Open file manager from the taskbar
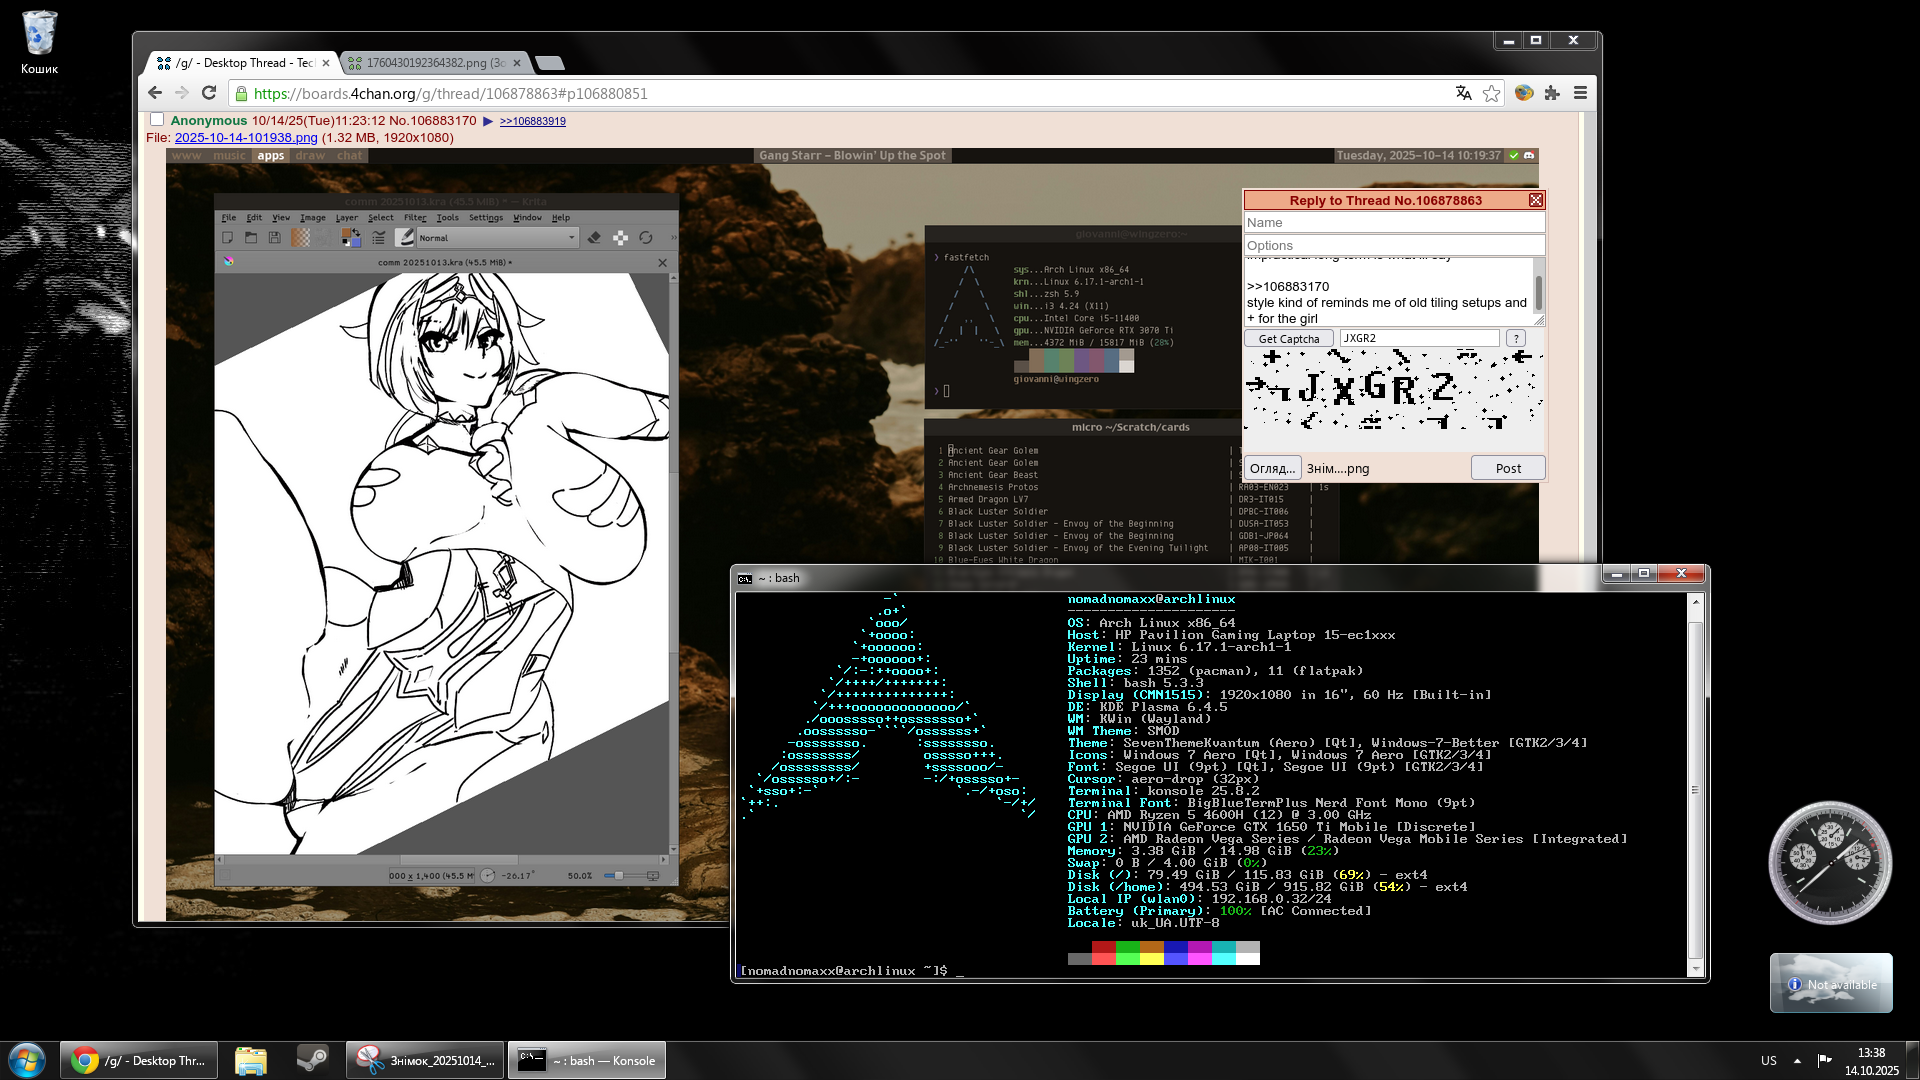This screenshot has height=1080, width=1920. click(250, 1060)
